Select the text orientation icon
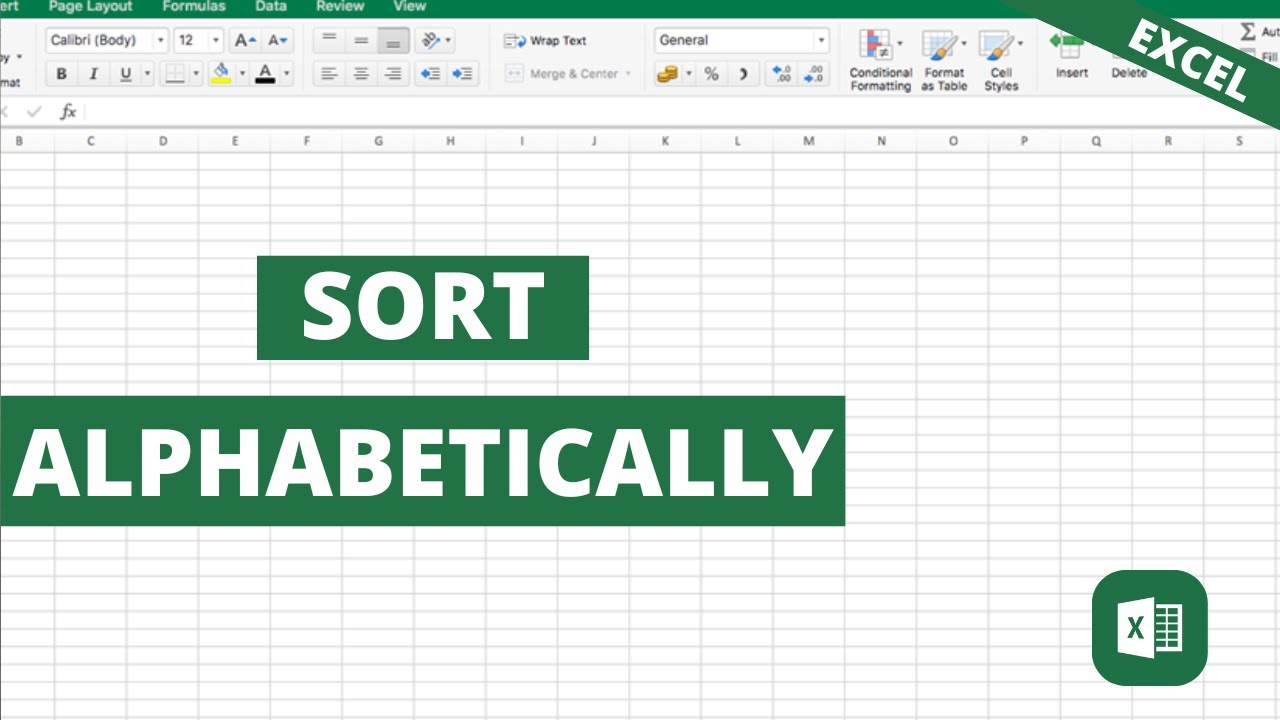 [430, 41]
